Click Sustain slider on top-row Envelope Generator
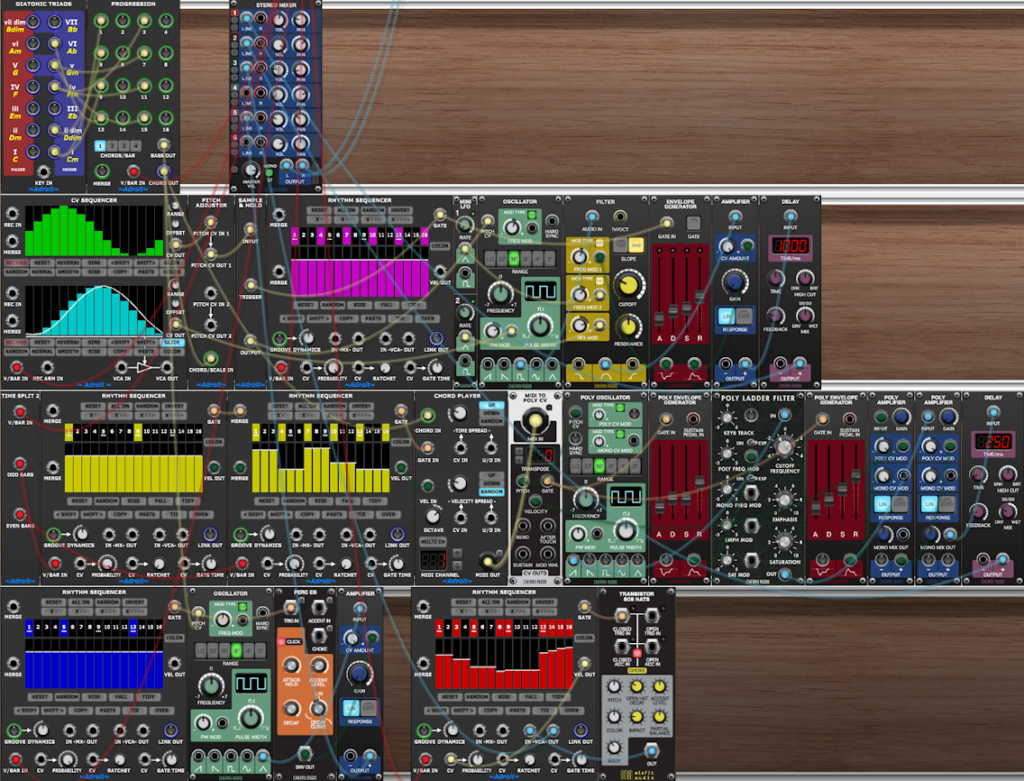The image size is (1024, 781). [x=686, y=308]
